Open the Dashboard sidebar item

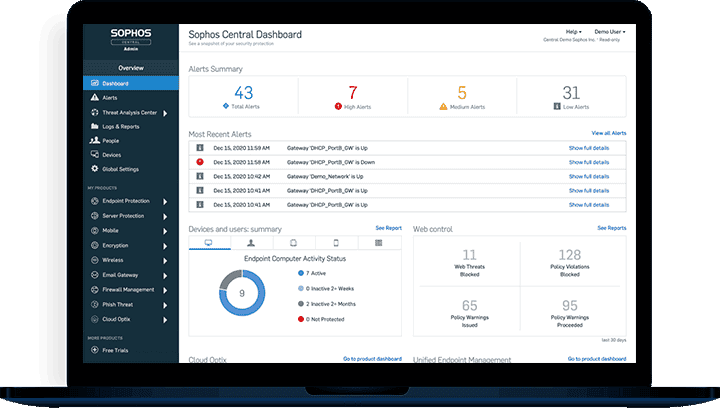click(131, 83)
